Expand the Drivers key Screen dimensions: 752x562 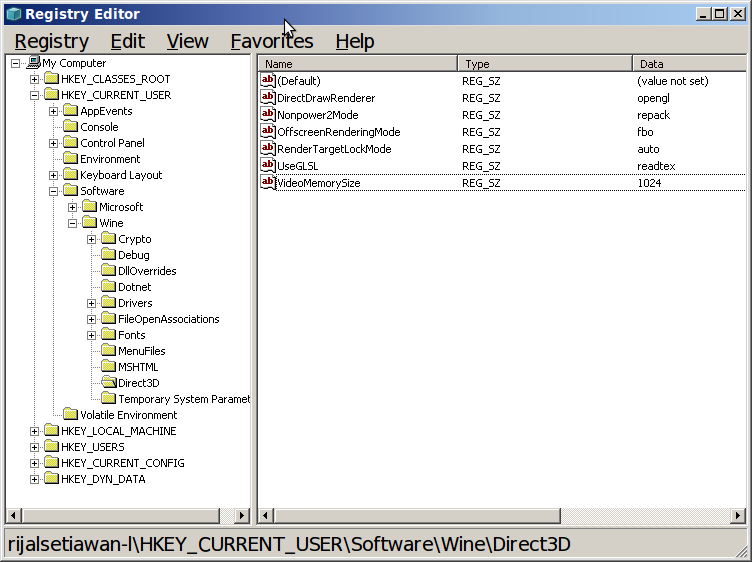pyautogui.click(x=92, y=304)
